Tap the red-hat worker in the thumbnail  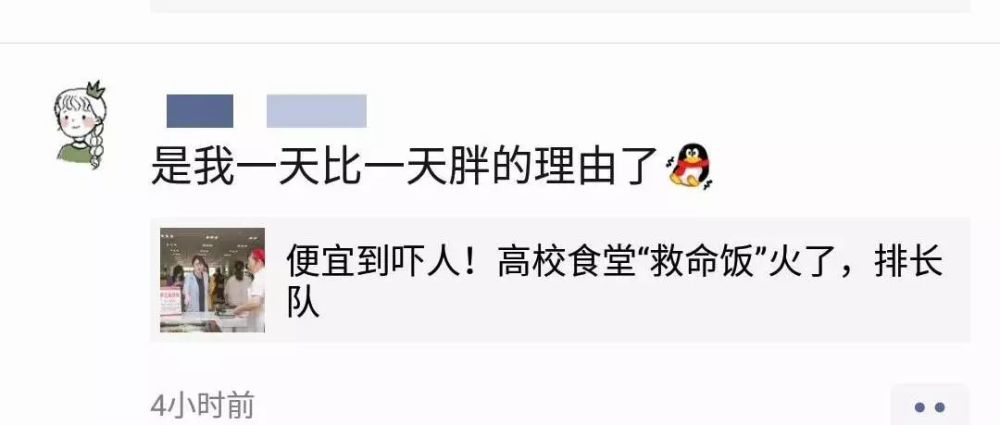tap(253, 287)
